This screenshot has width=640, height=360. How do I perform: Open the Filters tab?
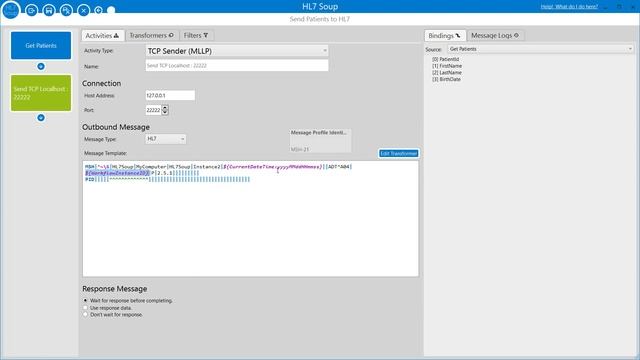(196, 36)
